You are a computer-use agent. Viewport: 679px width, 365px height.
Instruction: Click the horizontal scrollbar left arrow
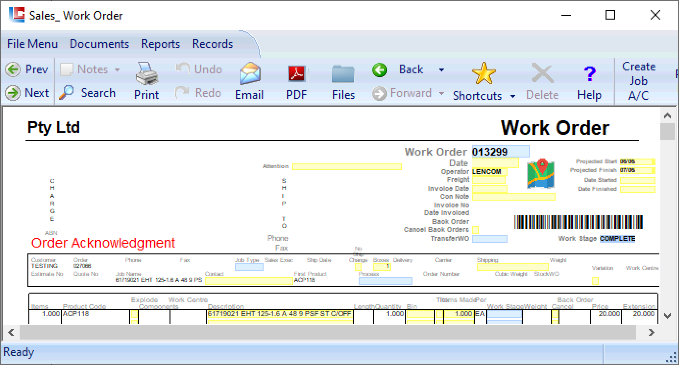point(11,333)
